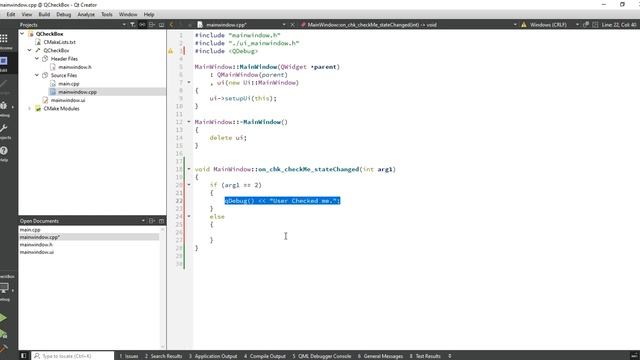Toggle right sidebar button in status bar
Screen dimensions: 640x360
(x=634, y=356)
